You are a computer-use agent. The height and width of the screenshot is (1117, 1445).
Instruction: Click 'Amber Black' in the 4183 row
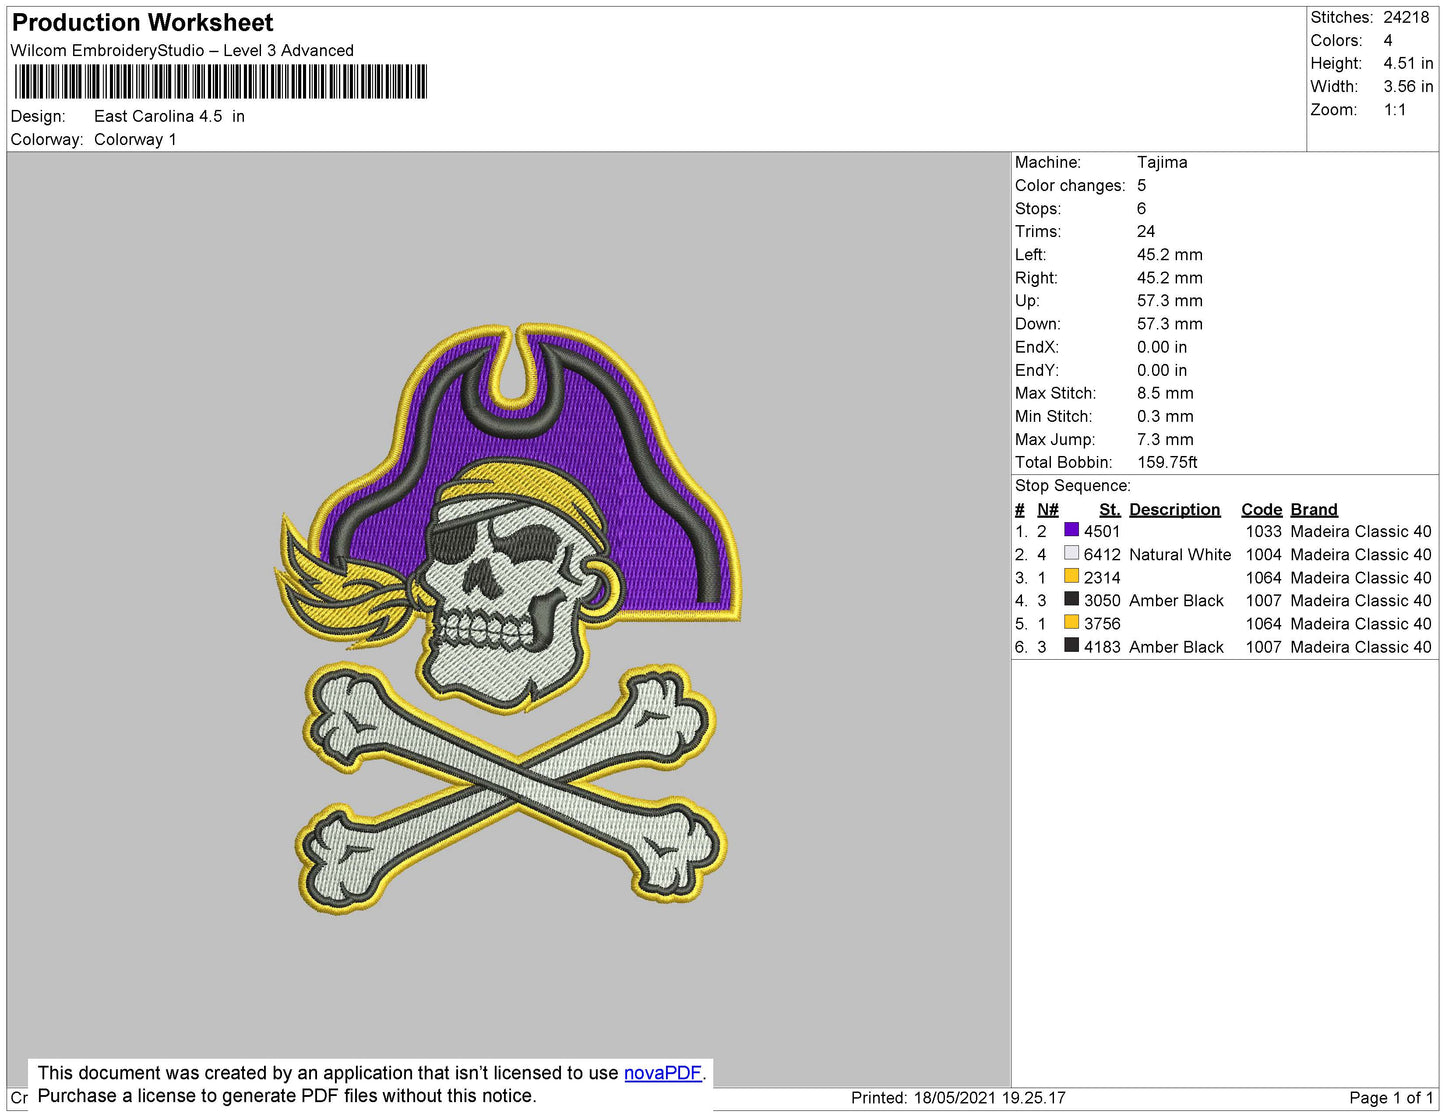pos(1176,647)
